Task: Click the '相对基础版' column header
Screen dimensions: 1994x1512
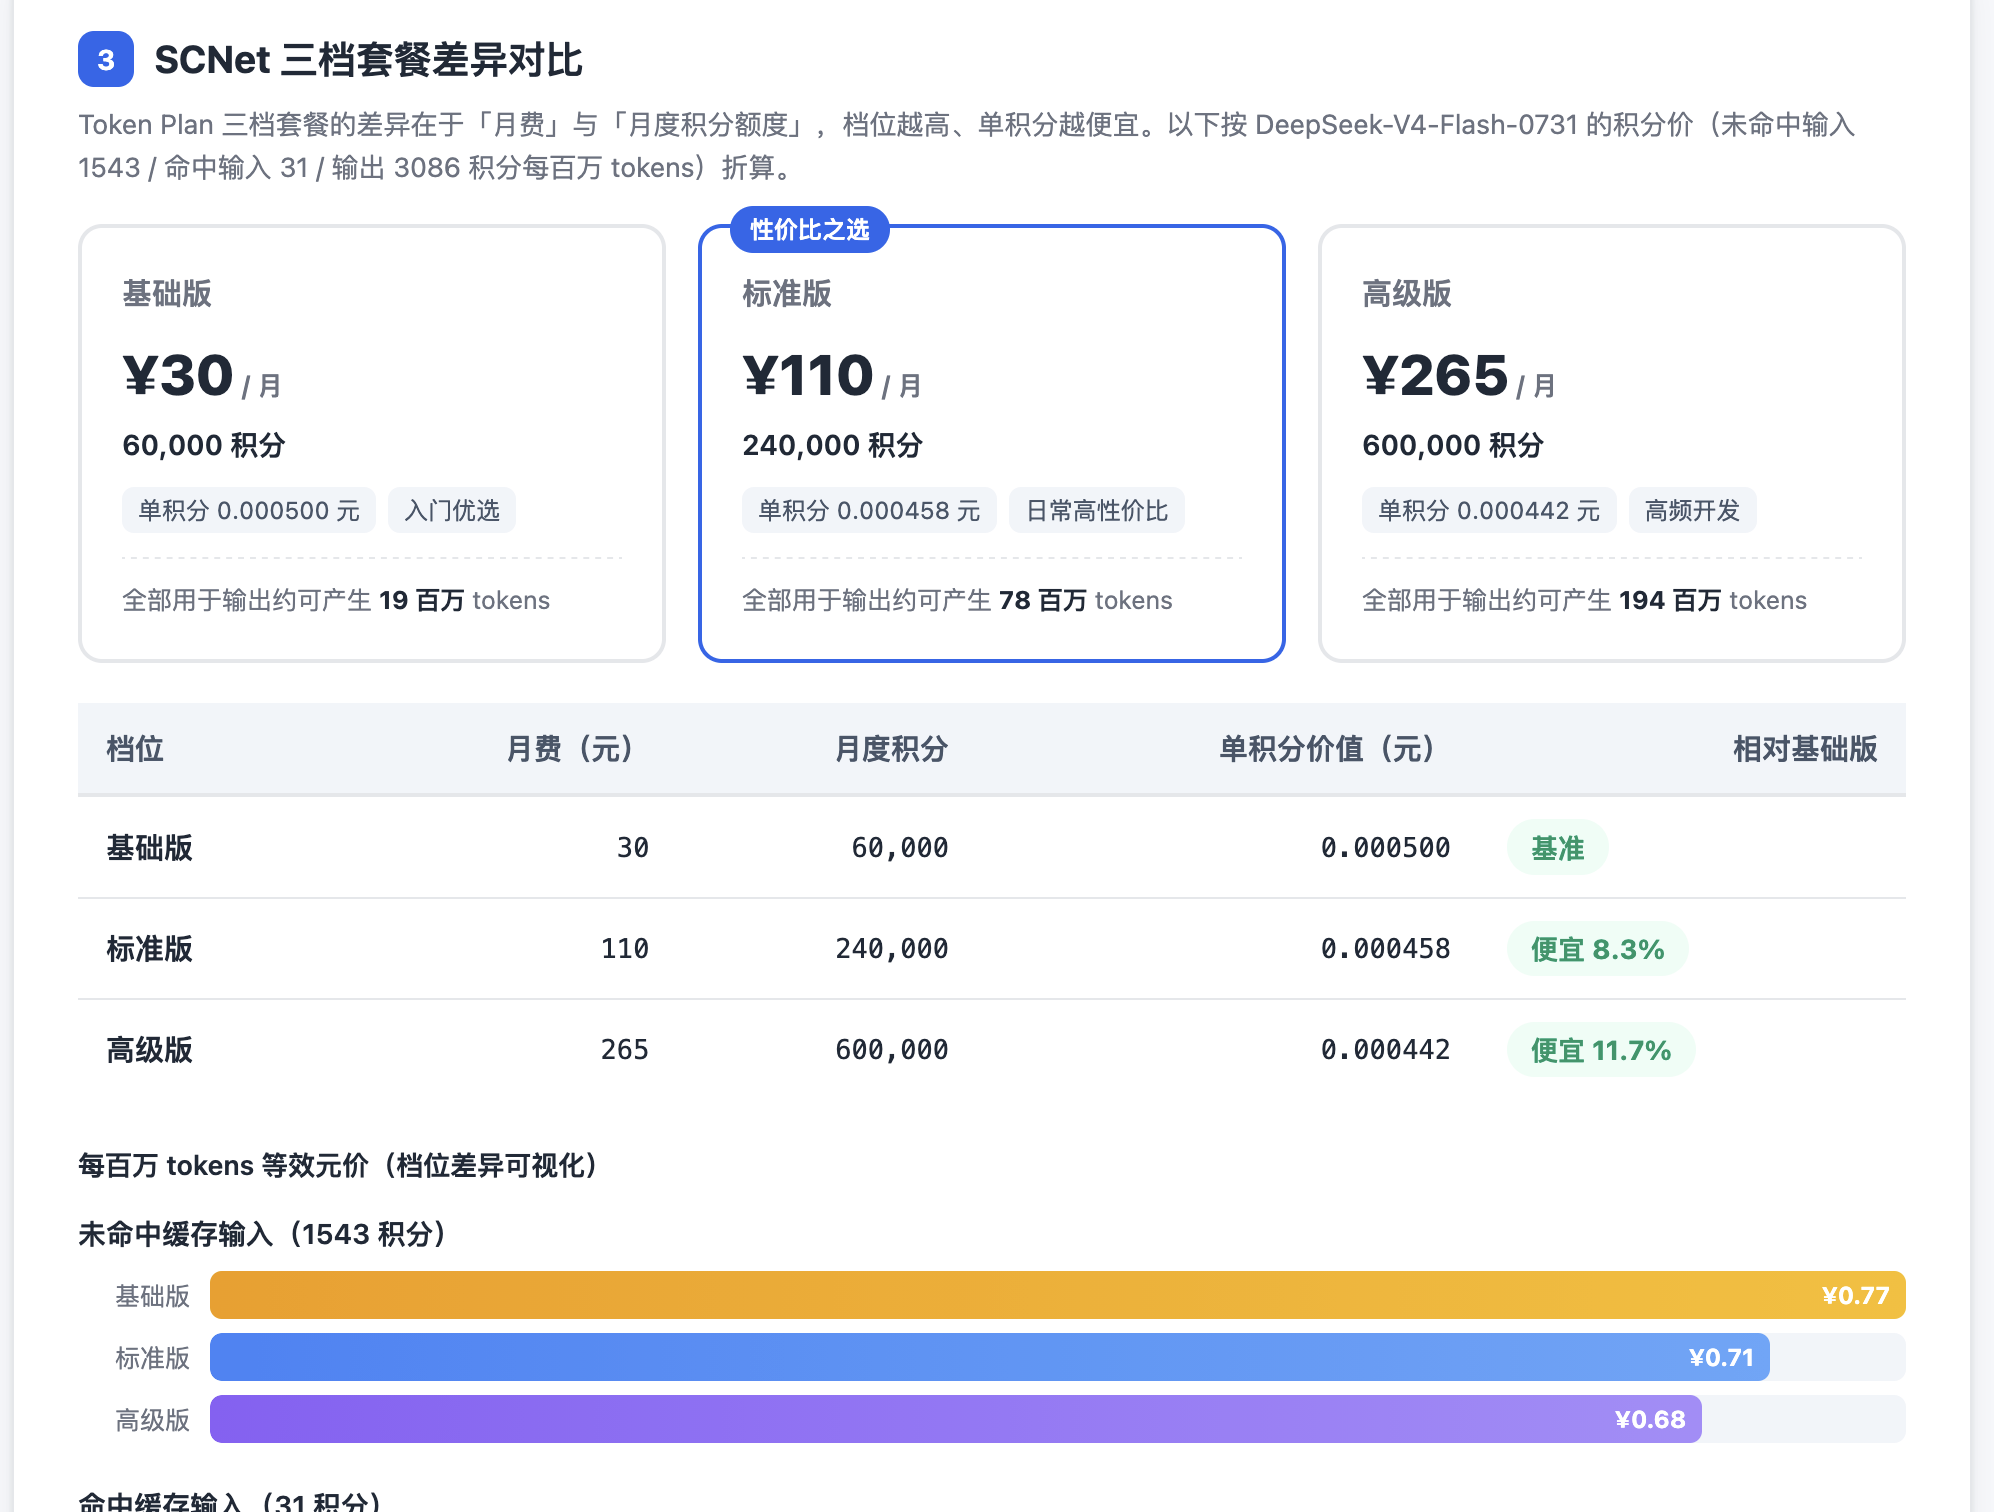Action: pyautogui.click(x=1805, y=749)
